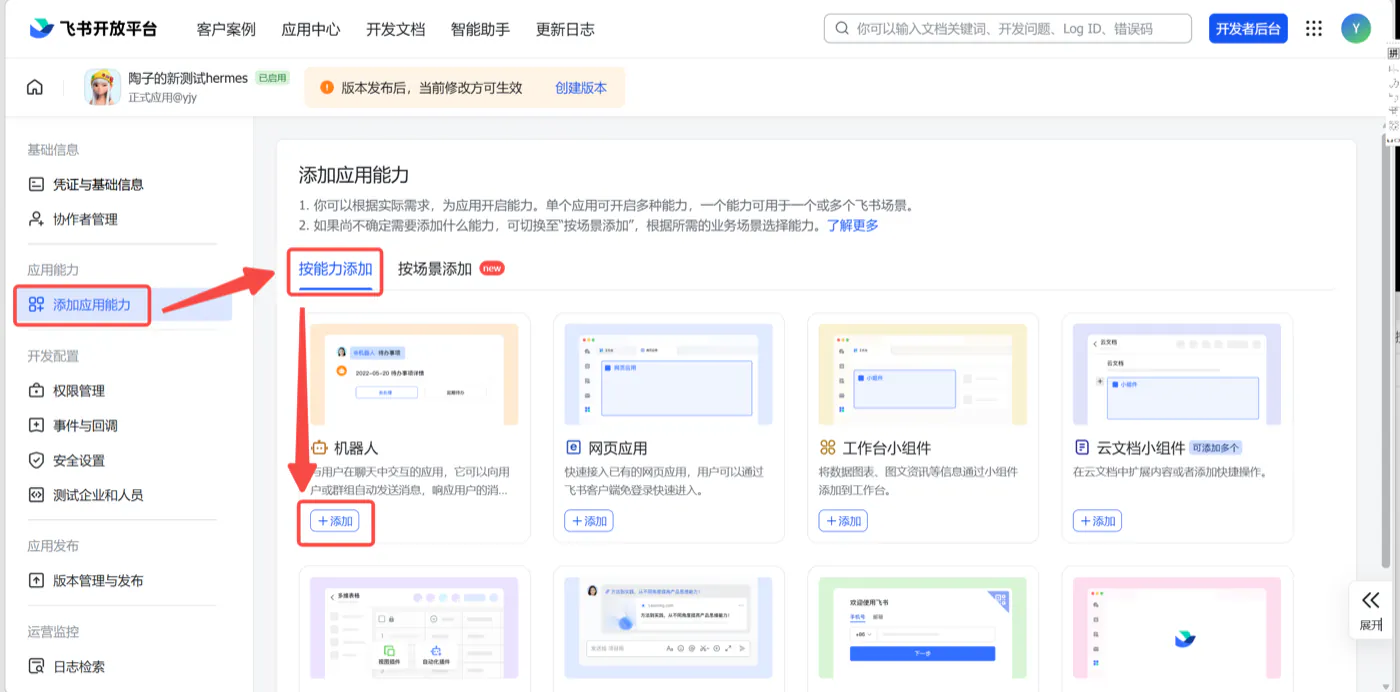
Task: Click the 机器人 robot icon
Action: point(319,448)
